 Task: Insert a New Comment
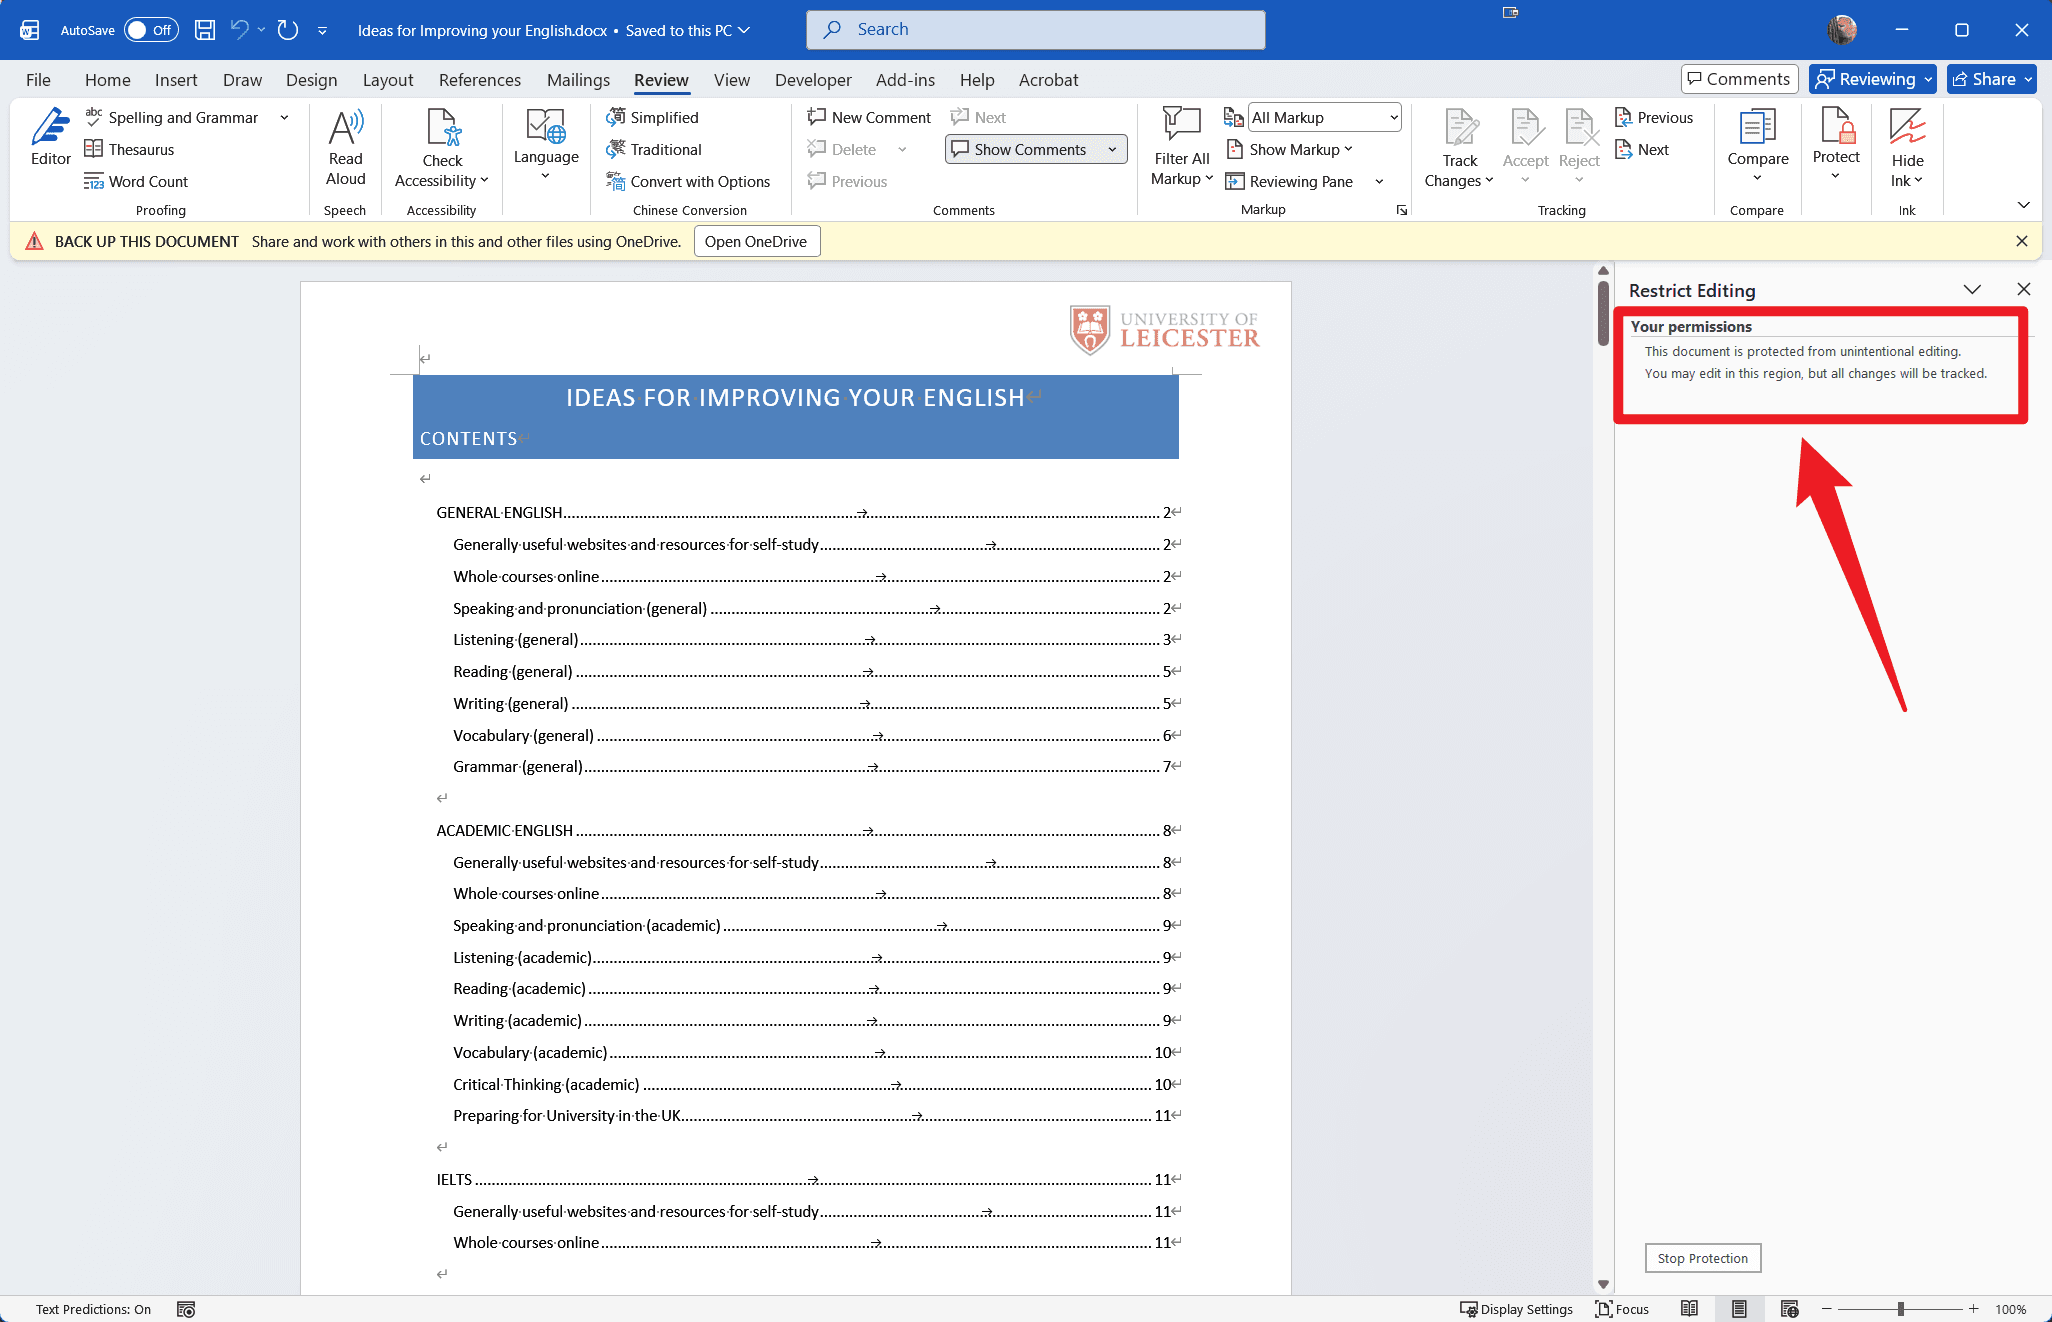coord(869,117)
